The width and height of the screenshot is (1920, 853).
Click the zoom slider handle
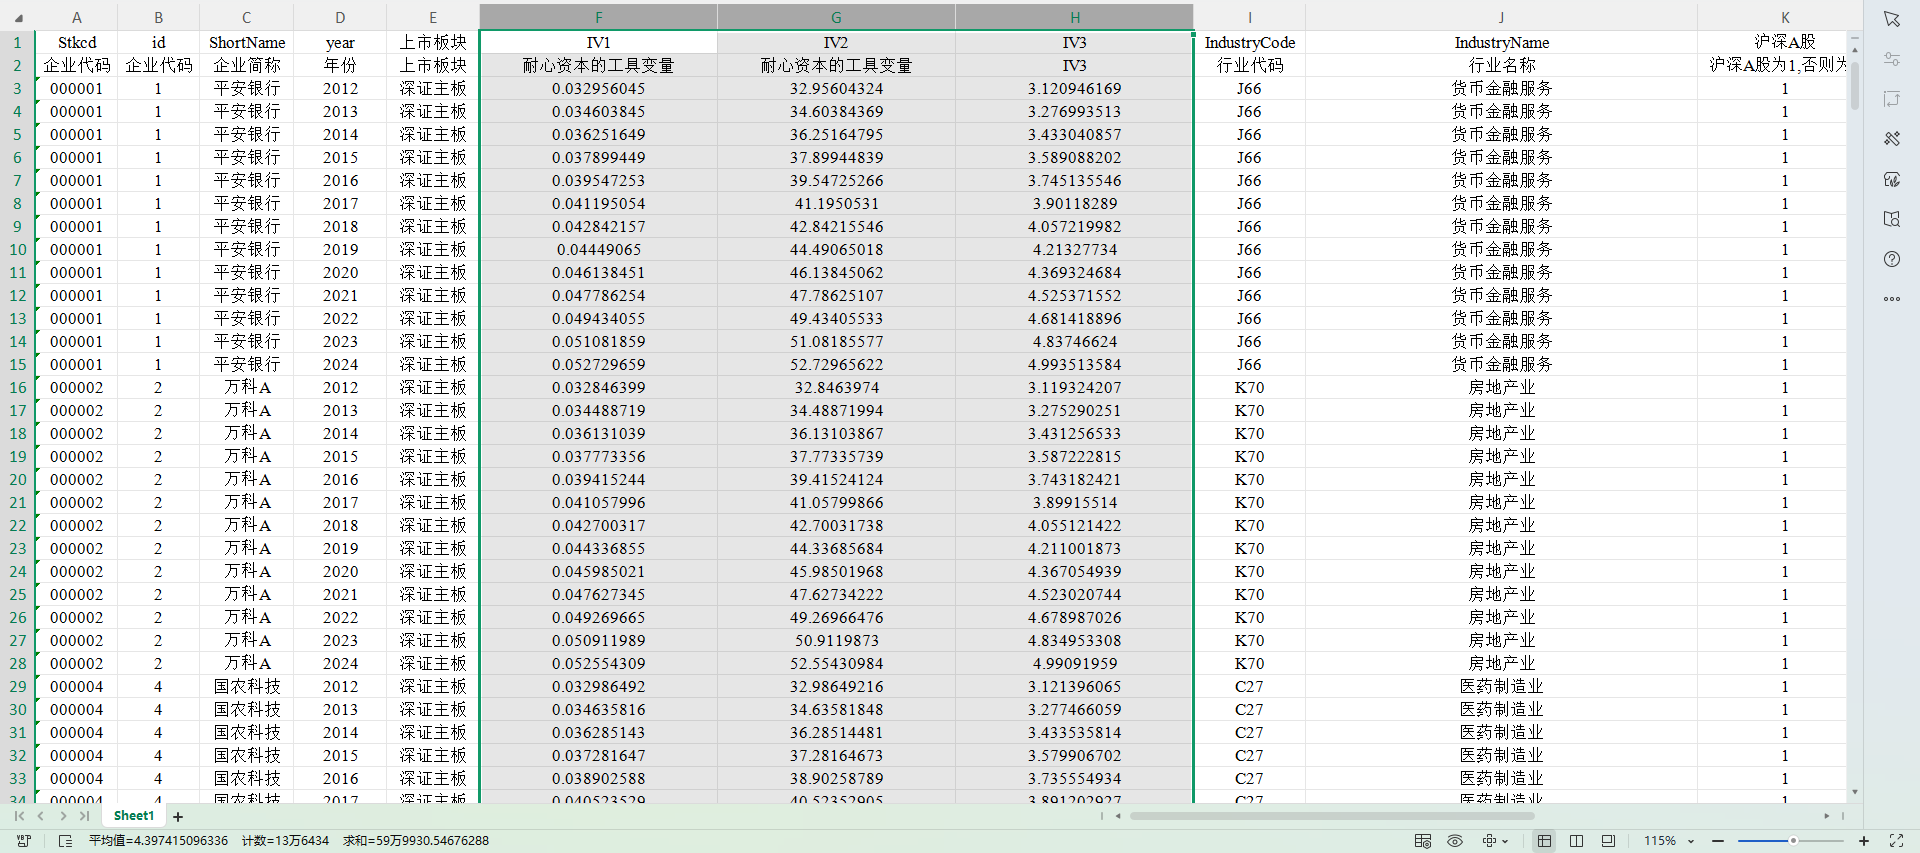[x=1793, y=841]
